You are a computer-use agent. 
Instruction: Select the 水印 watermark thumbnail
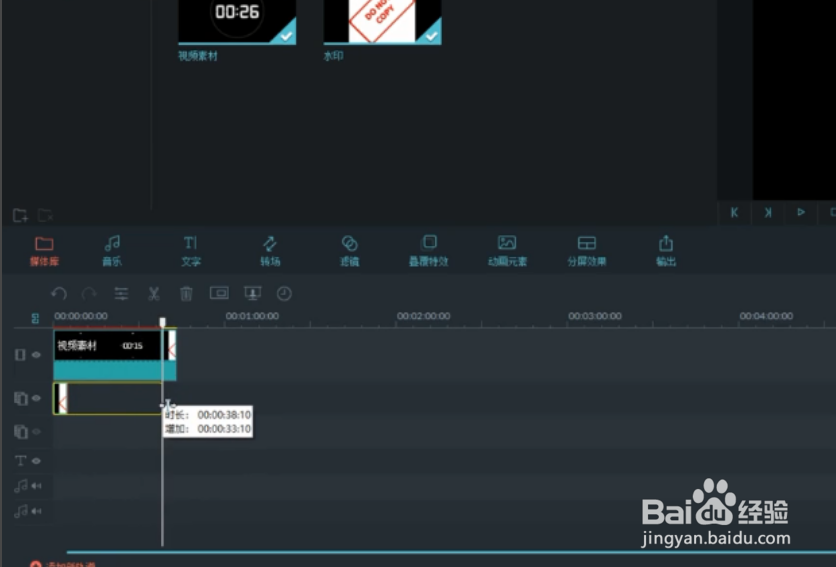tap(382, 21)
